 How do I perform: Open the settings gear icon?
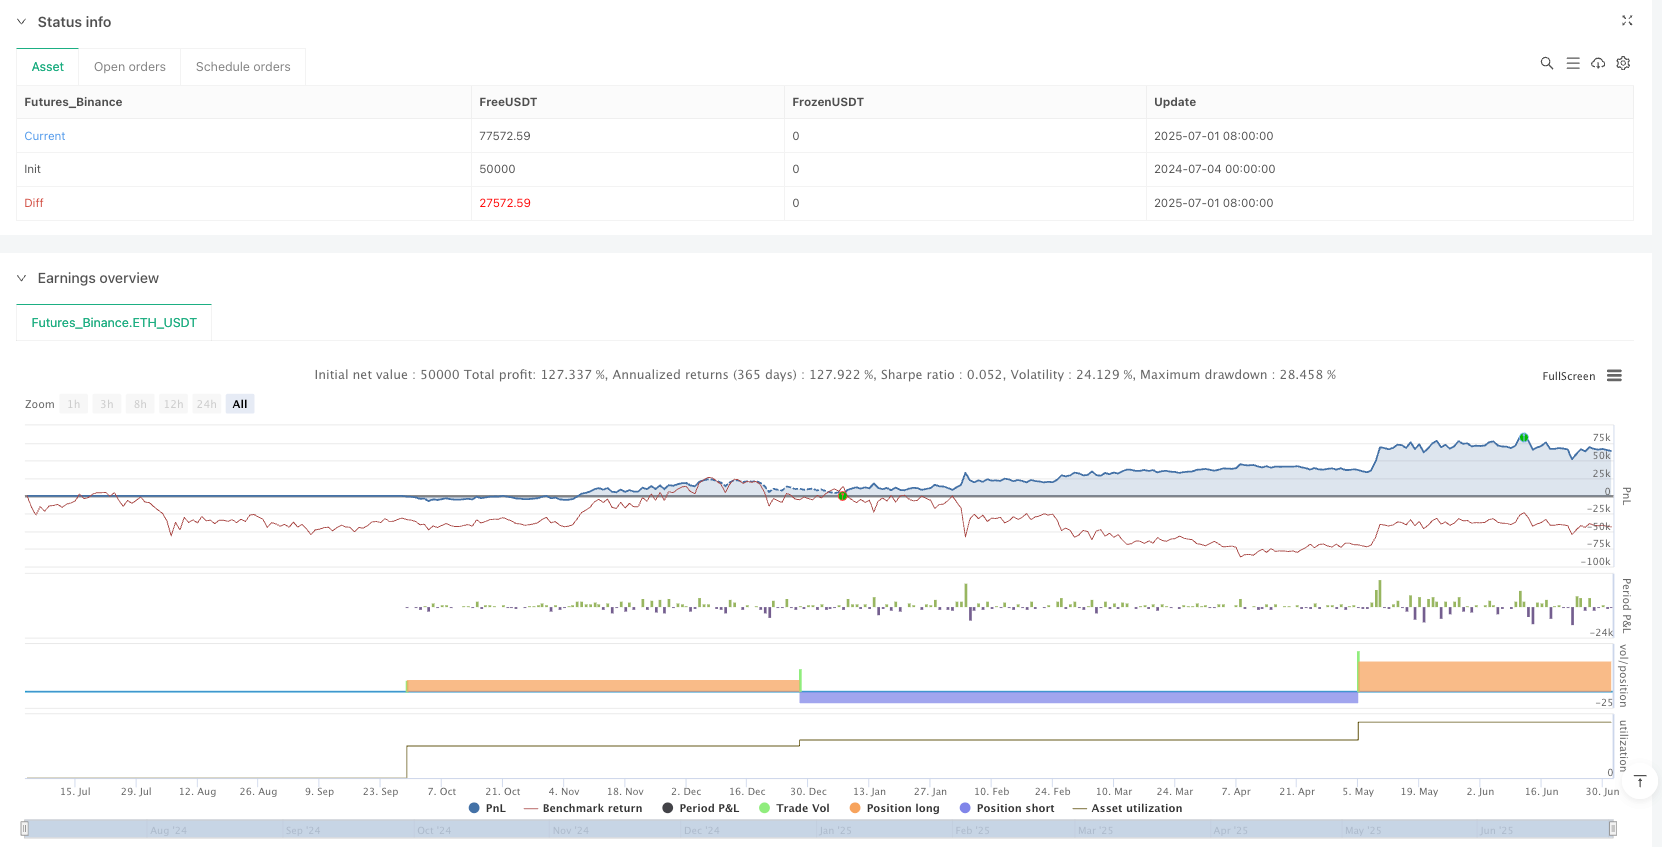coord(1623,63)
